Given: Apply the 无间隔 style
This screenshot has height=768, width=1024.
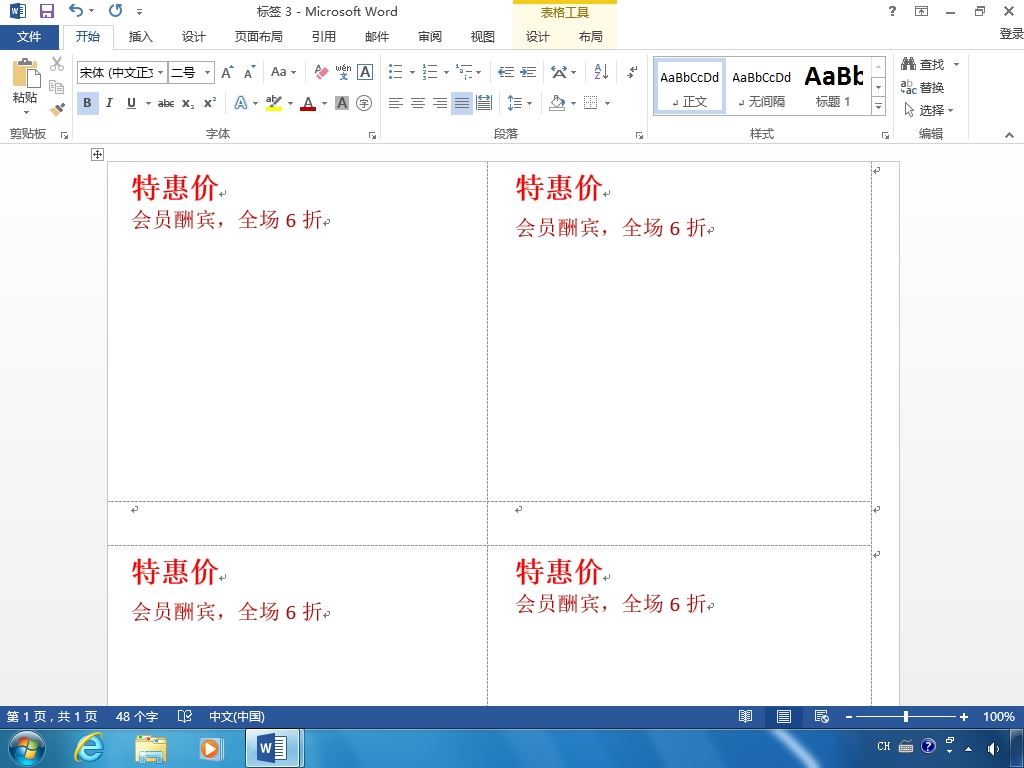Looking at the screenshot, I should [x=761, y=86].
